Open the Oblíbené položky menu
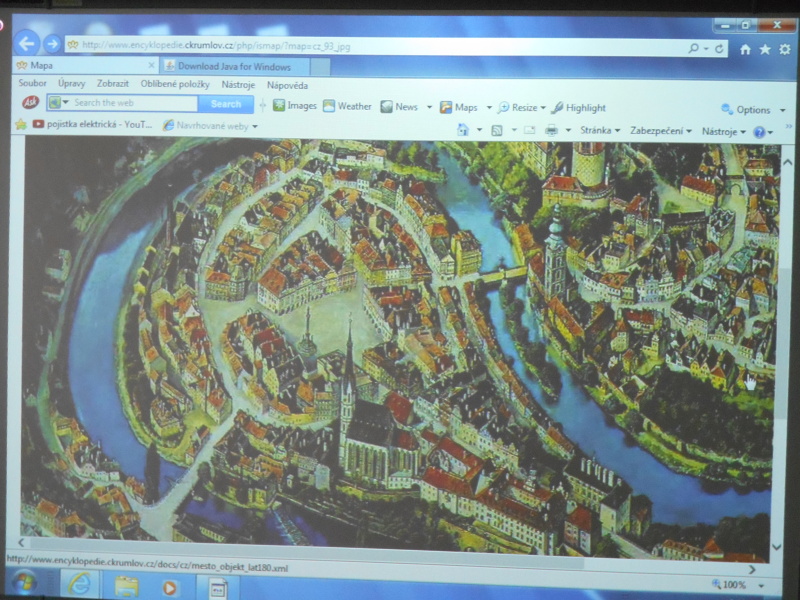This screenshot has width=800, height=600. 175,84
